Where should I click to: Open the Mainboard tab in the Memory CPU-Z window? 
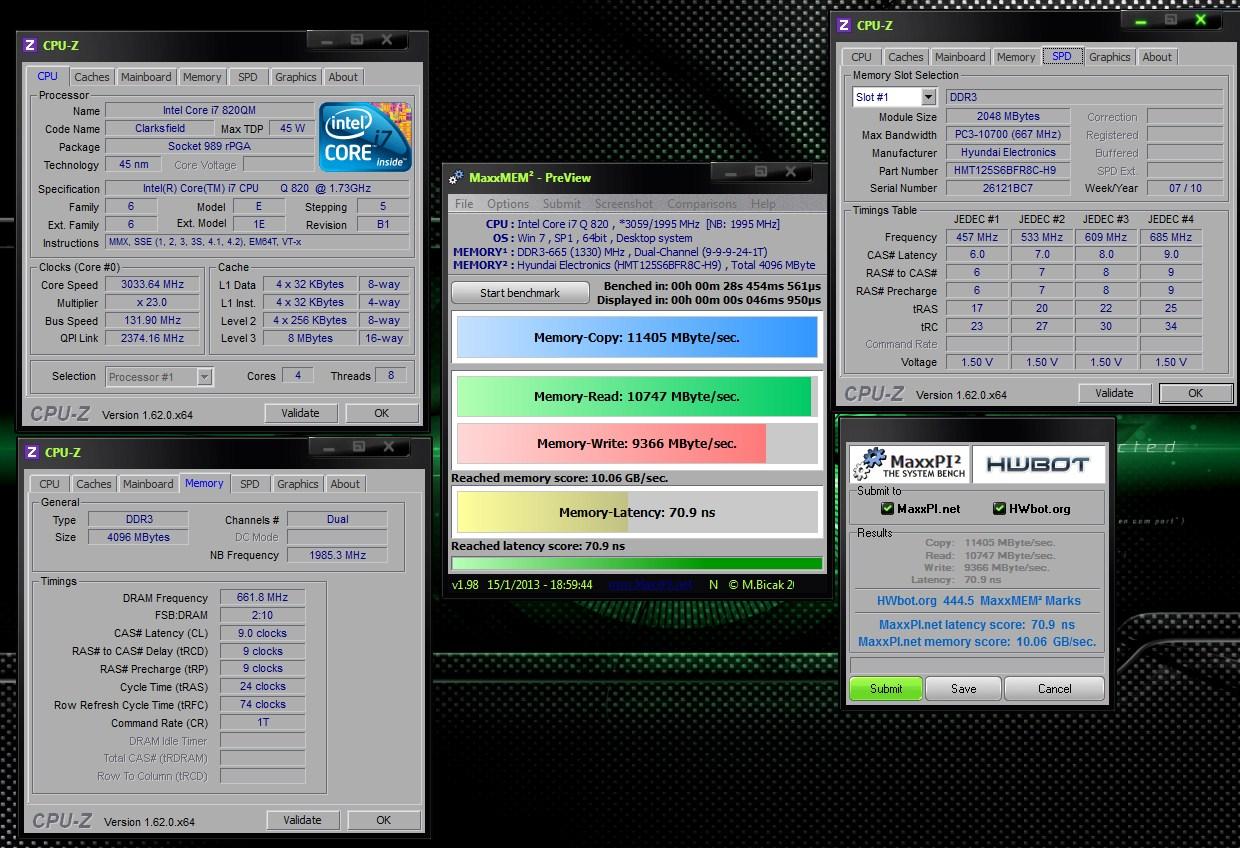point(148,484)
